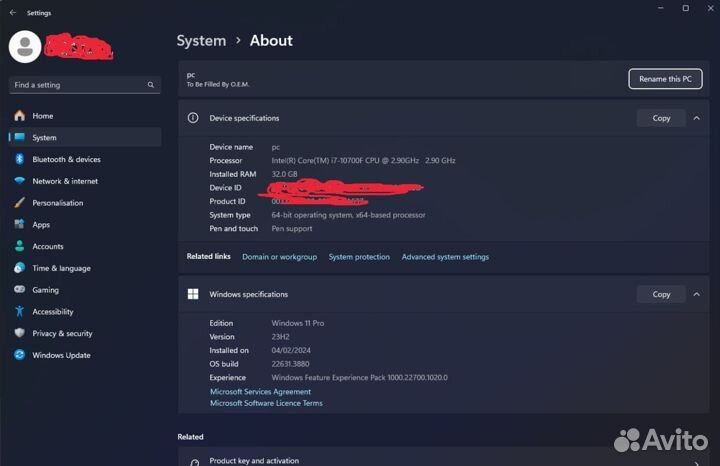This screenshot has height=466, width=720.
Task: Open Network & internet settings
Action: (85, 181)
